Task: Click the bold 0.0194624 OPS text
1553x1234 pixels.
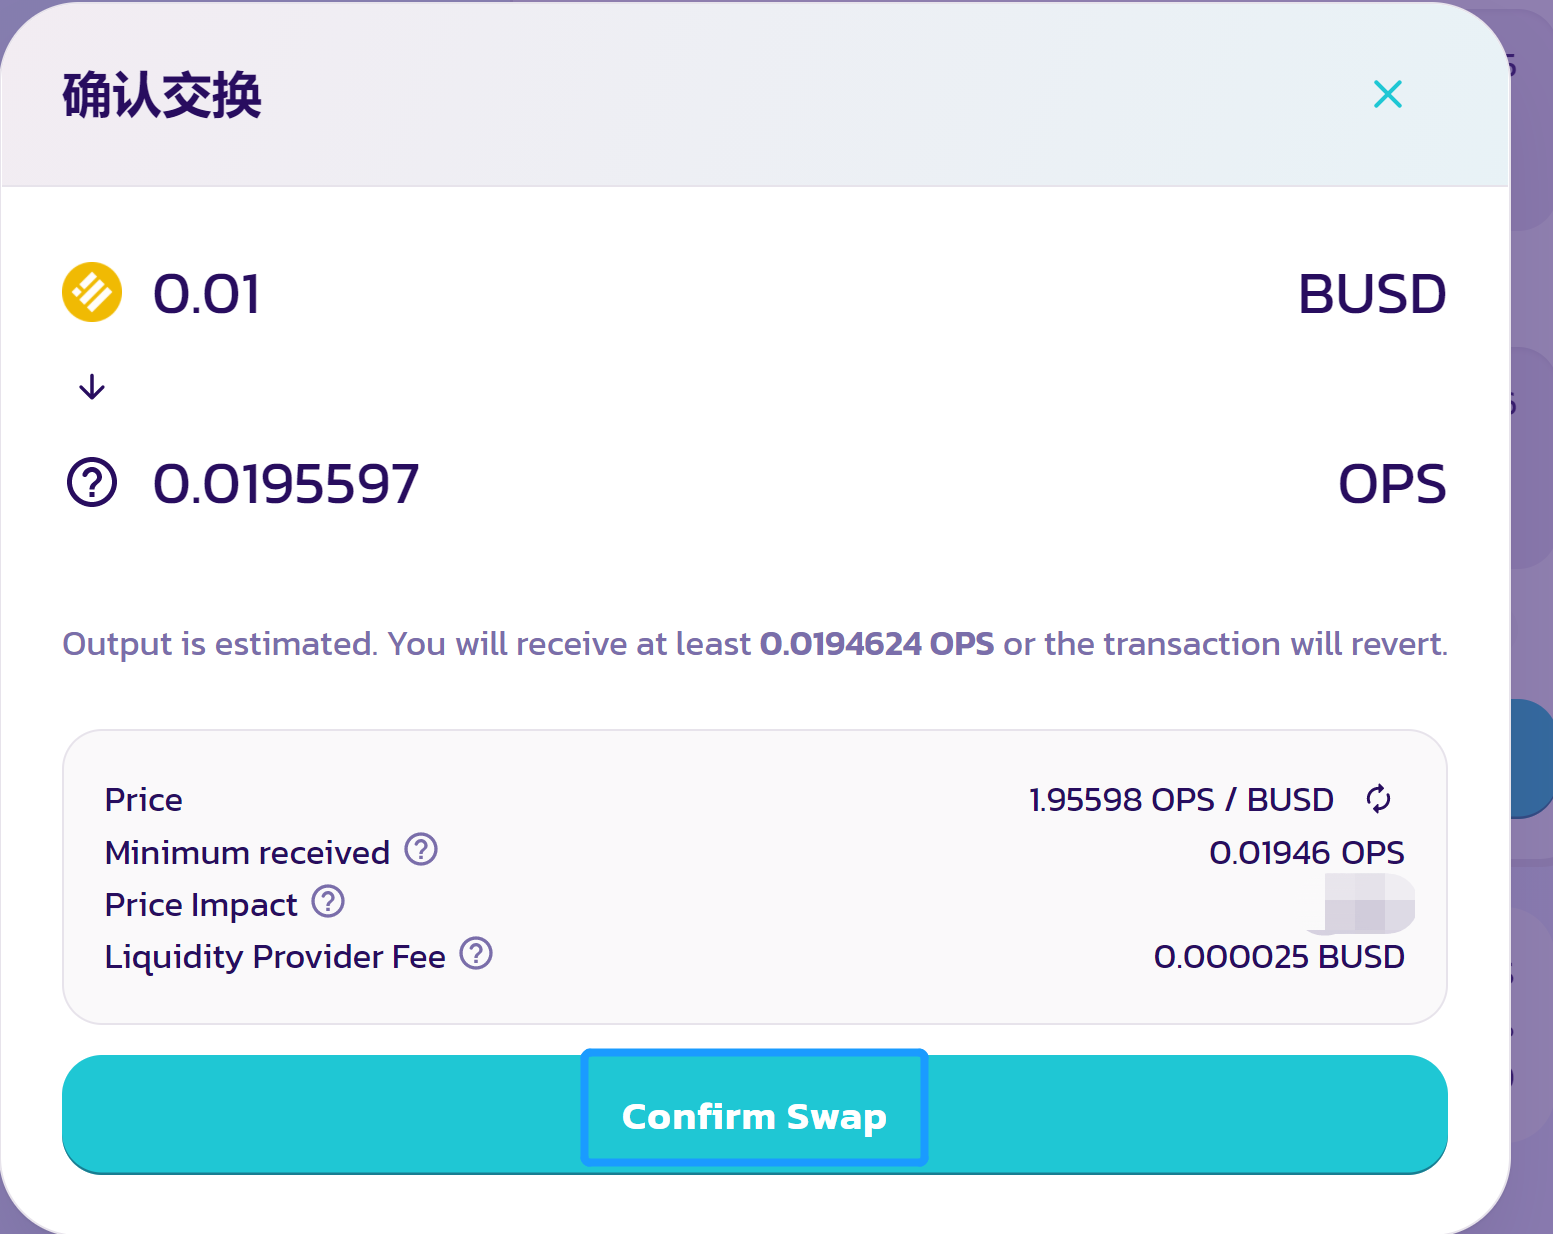Action: (876, 644)
